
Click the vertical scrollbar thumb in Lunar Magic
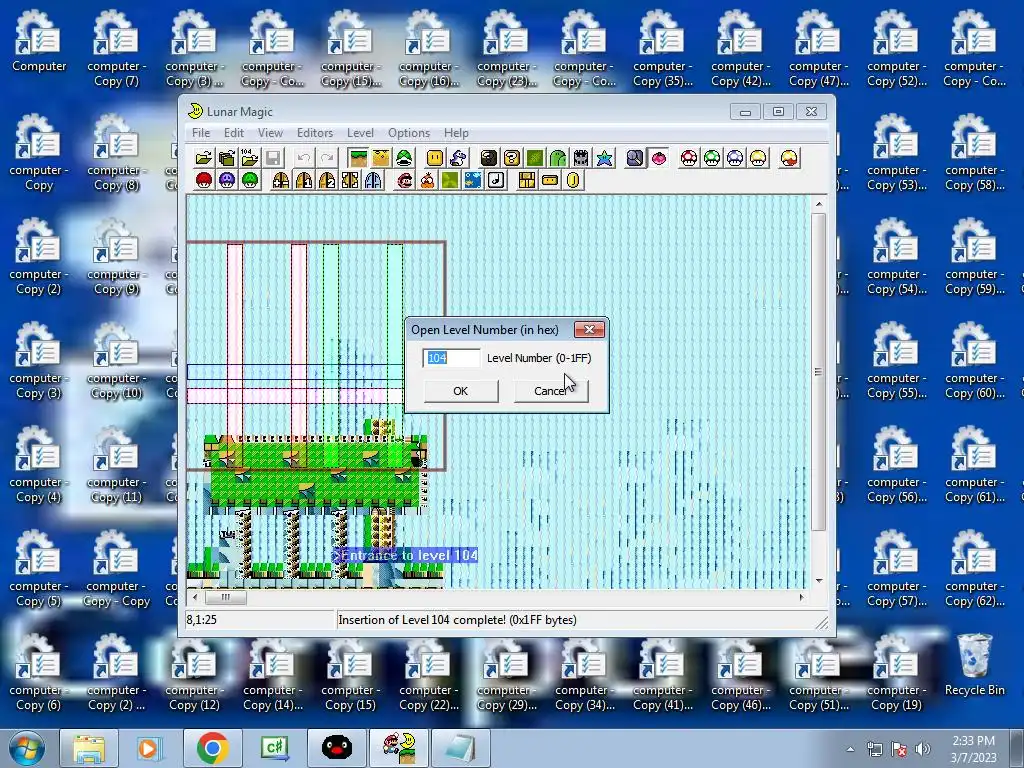(x=818, y=372)
